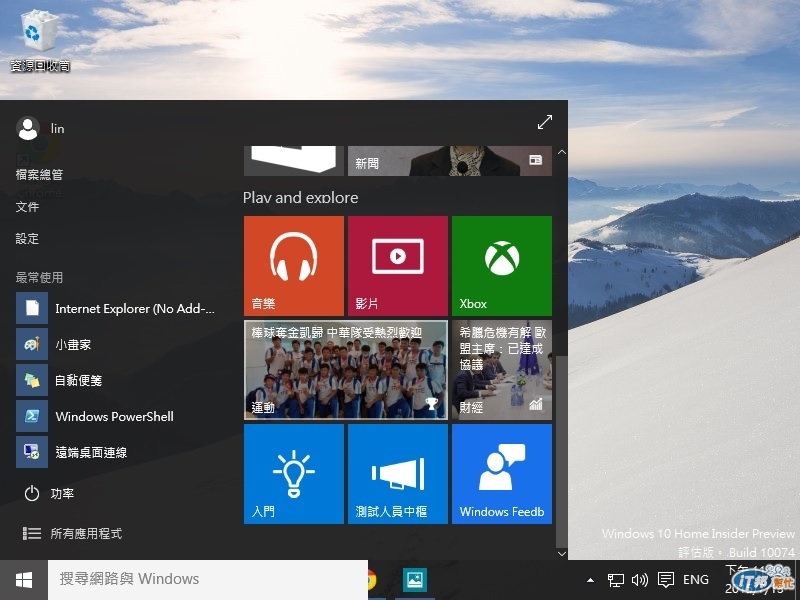Open the volume tray icon
Image resolution: width=800 pixels, height=600 pixels.
click(x=640, y=580)
